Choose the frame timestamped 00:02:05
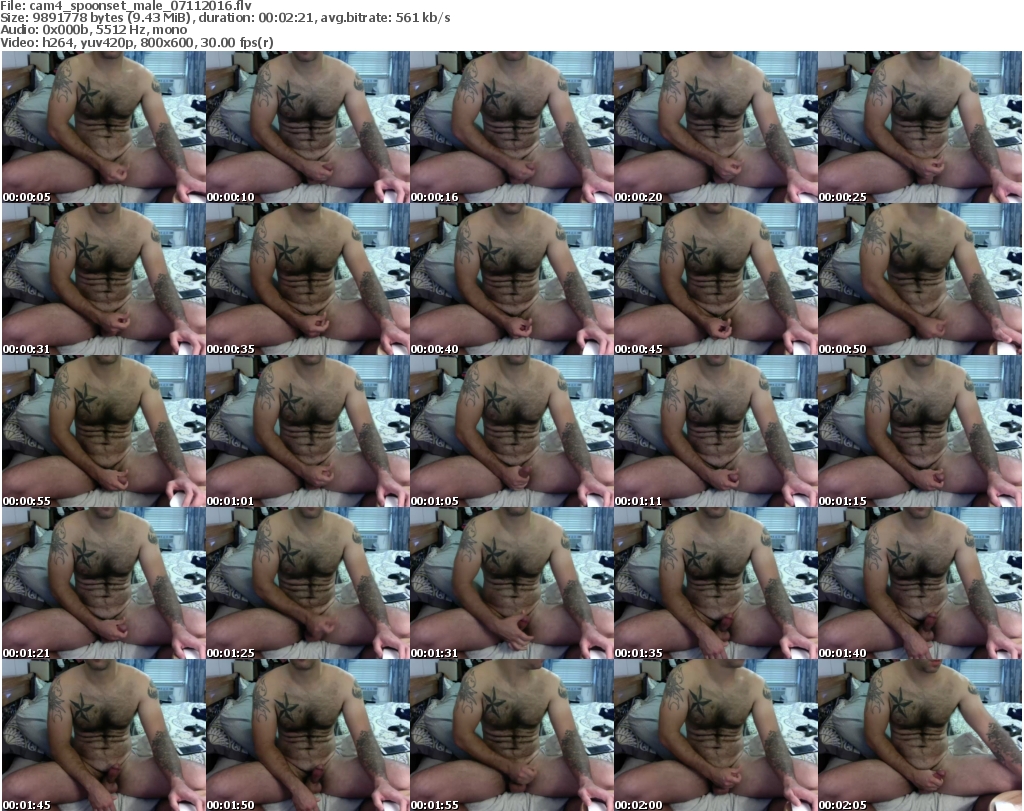 [x=920, y=735]
